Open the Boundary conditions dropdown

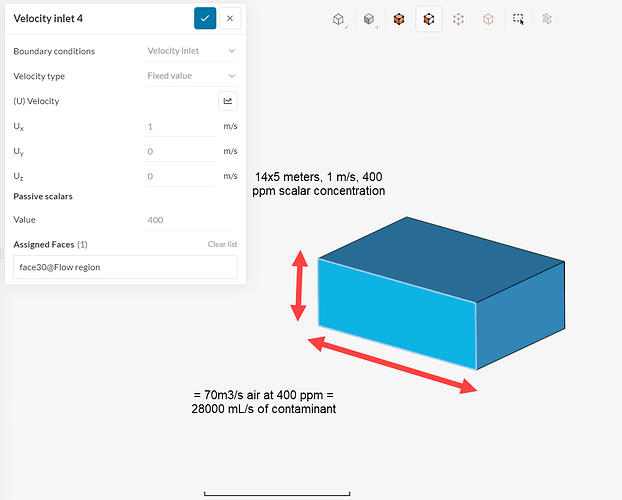(x=191, y=51)
